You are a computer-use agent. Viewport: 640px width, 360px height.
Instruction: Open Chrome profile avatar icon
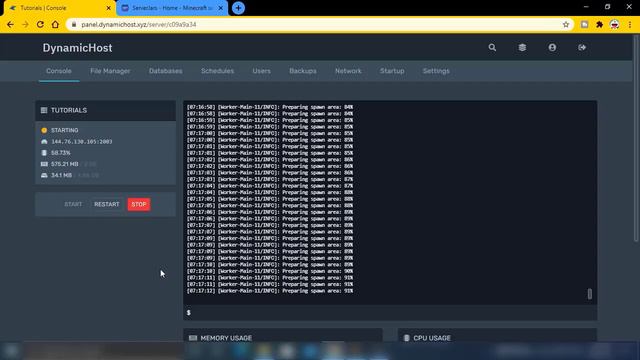pyautogui.click(x=614, y=24)
